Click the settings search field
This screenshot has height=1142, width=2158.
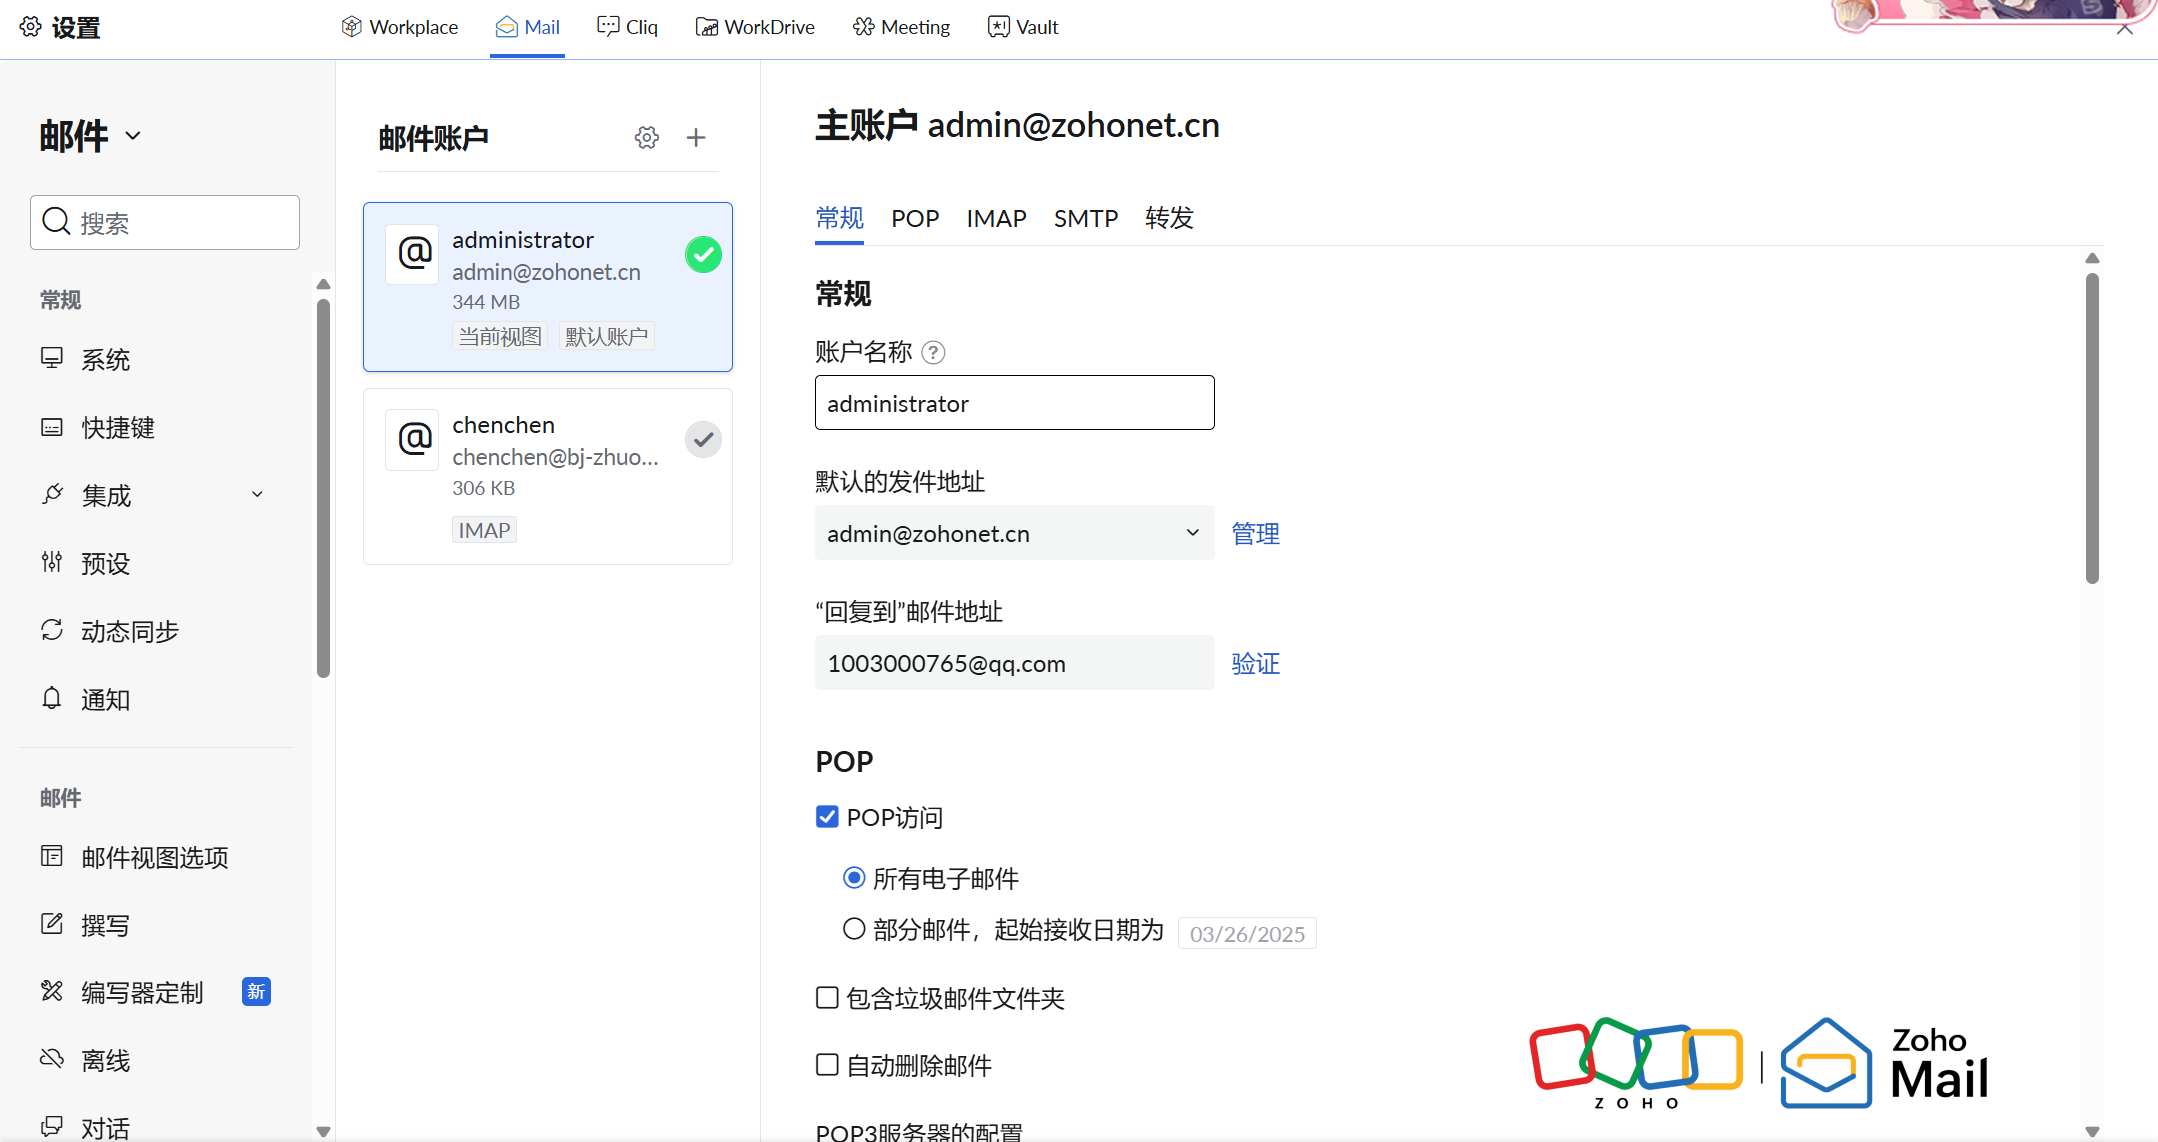[x=165, y=222]
